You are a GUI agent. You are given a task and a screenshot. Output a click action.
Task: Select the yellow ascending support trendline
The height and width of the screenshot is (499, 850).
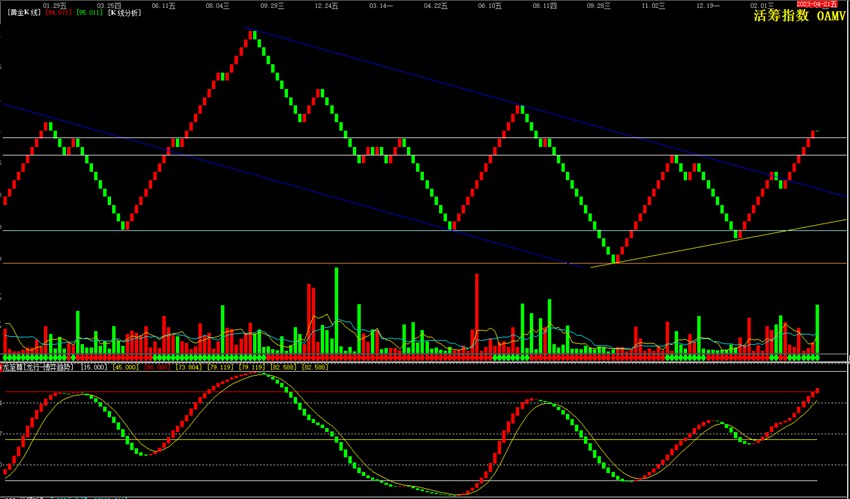(718, 243)
